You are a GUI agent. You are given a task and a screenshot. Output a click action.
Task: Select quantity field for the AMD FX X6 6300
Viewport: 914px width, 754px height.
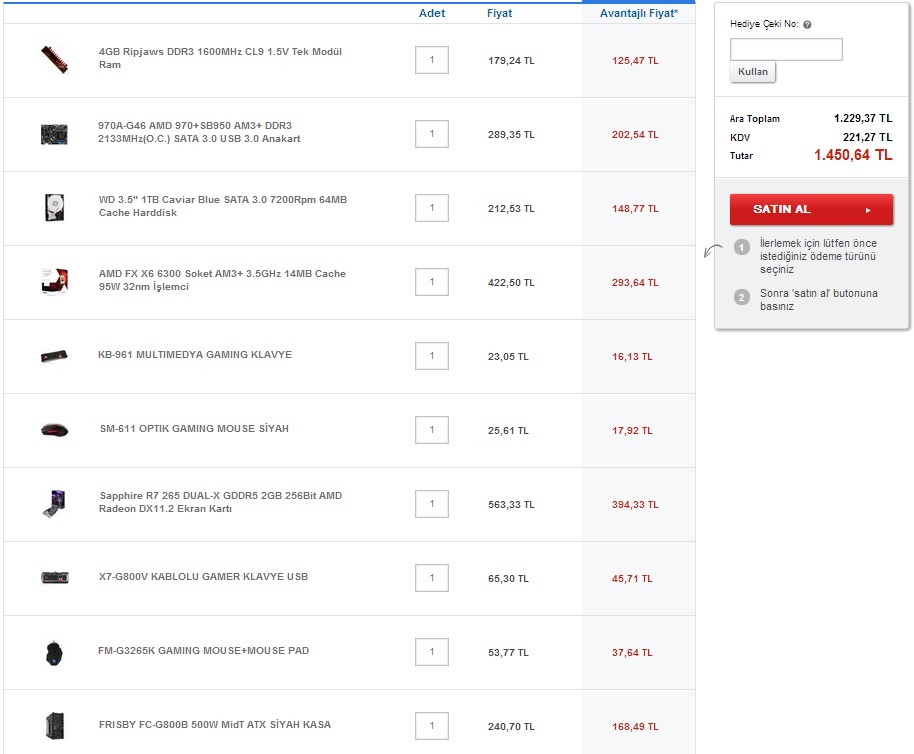(x=432, y=282)
